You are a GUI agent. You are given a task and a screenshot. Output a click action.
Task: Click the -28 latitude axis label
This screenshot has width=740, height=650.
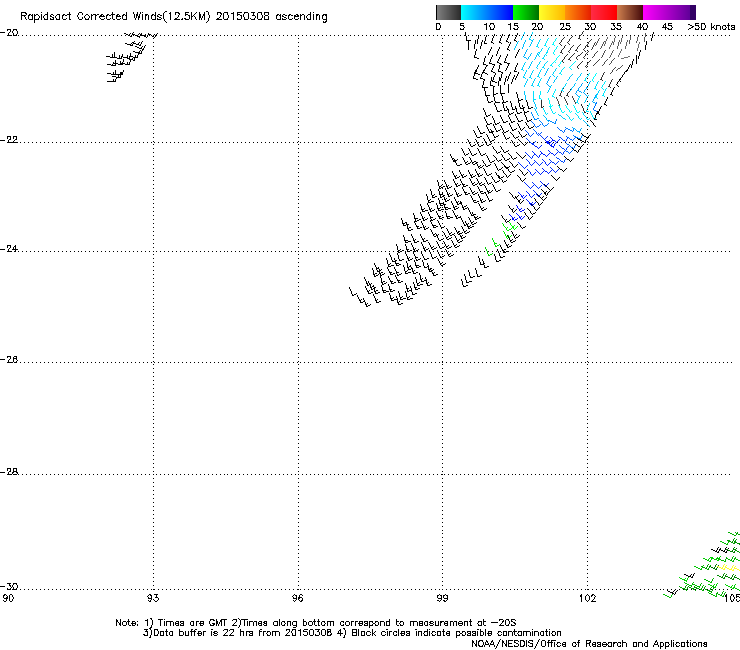pos(9,472)
